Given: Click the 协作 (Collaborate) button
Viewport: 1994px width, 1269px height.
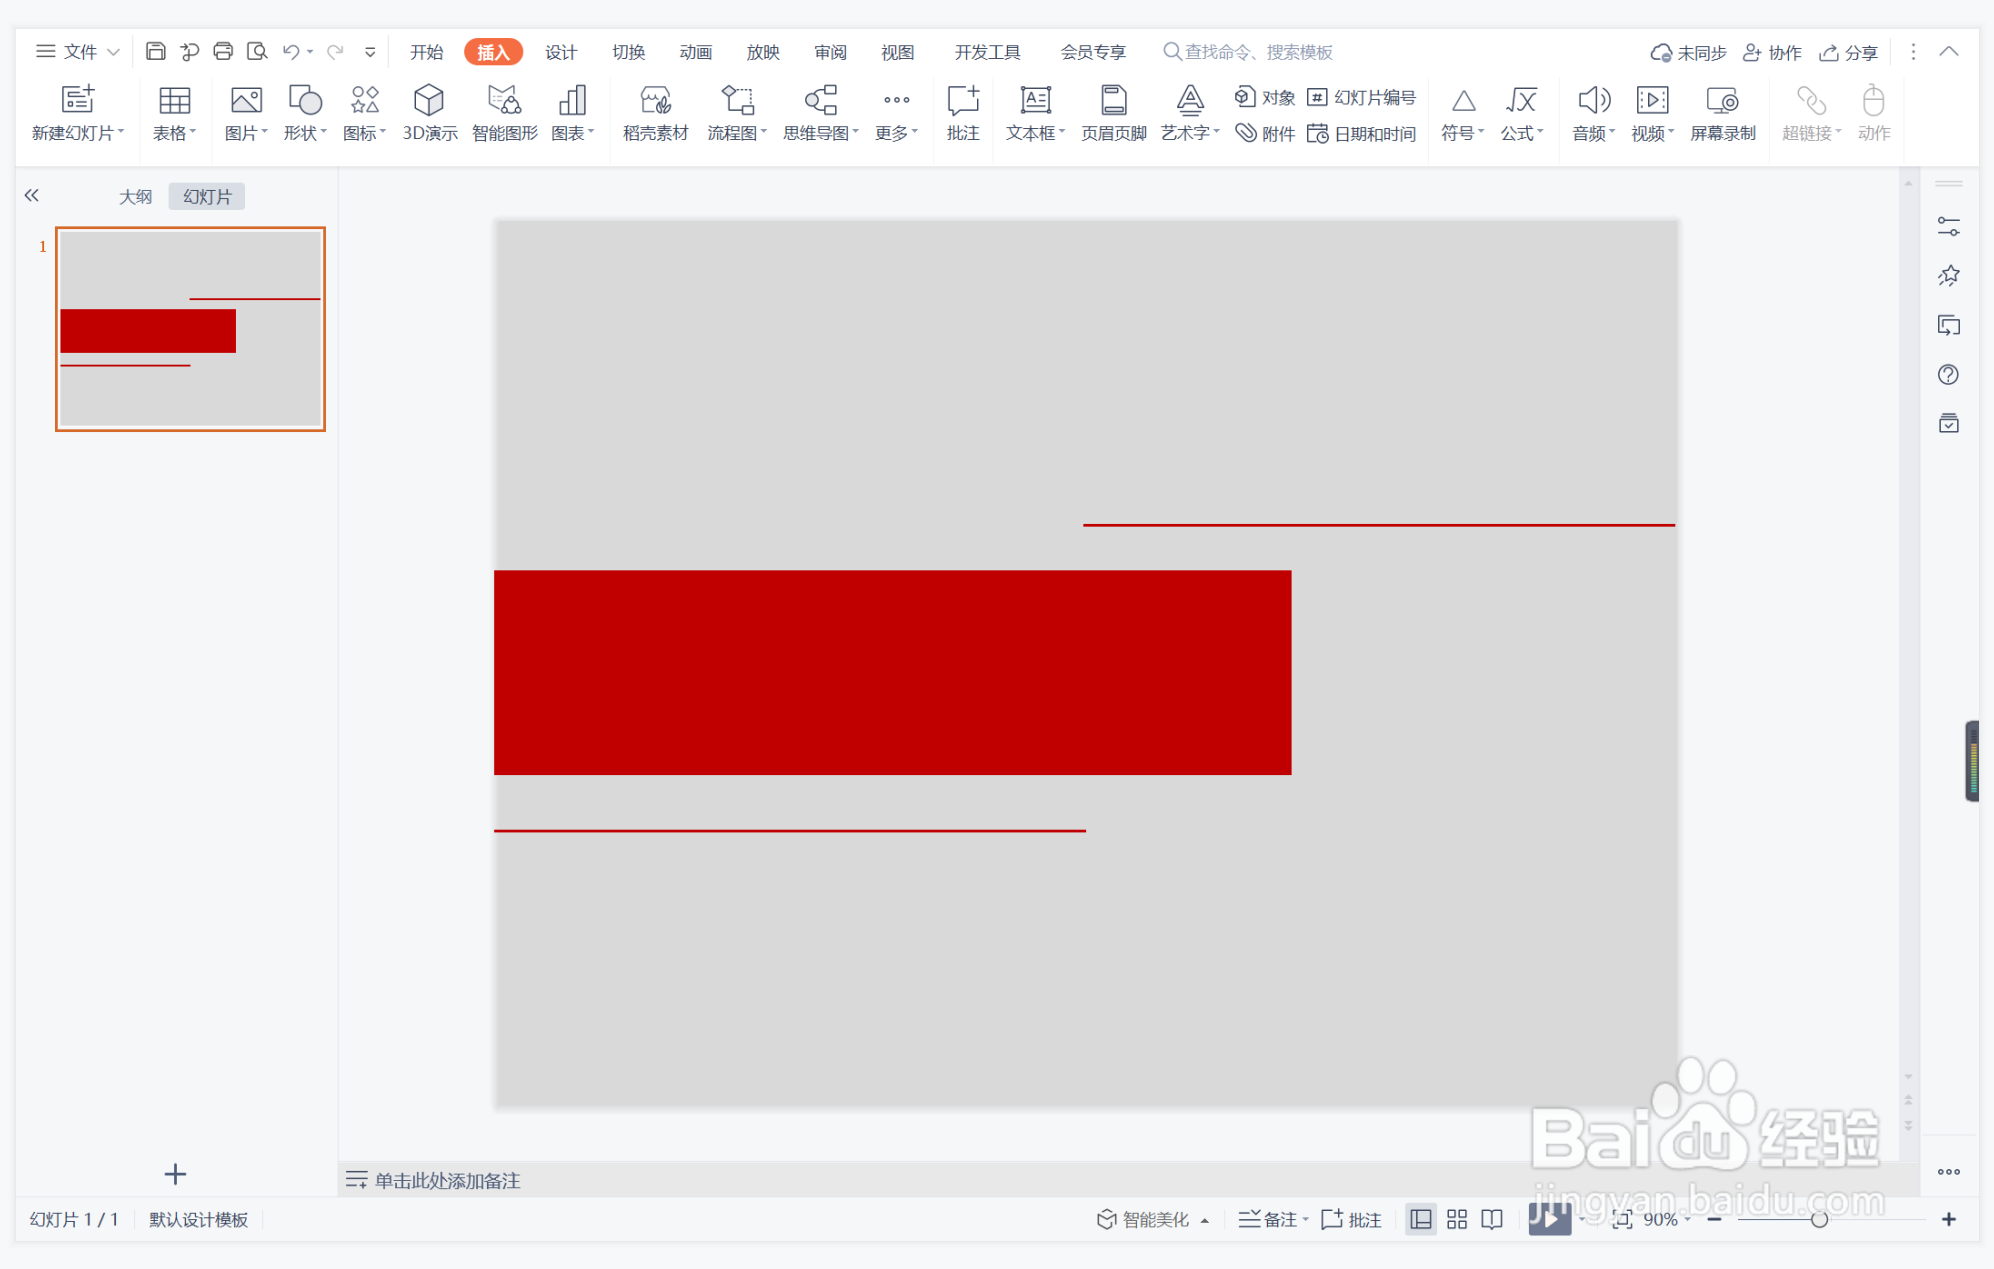Looking at the screenshot, I should tap(1772, 52).
